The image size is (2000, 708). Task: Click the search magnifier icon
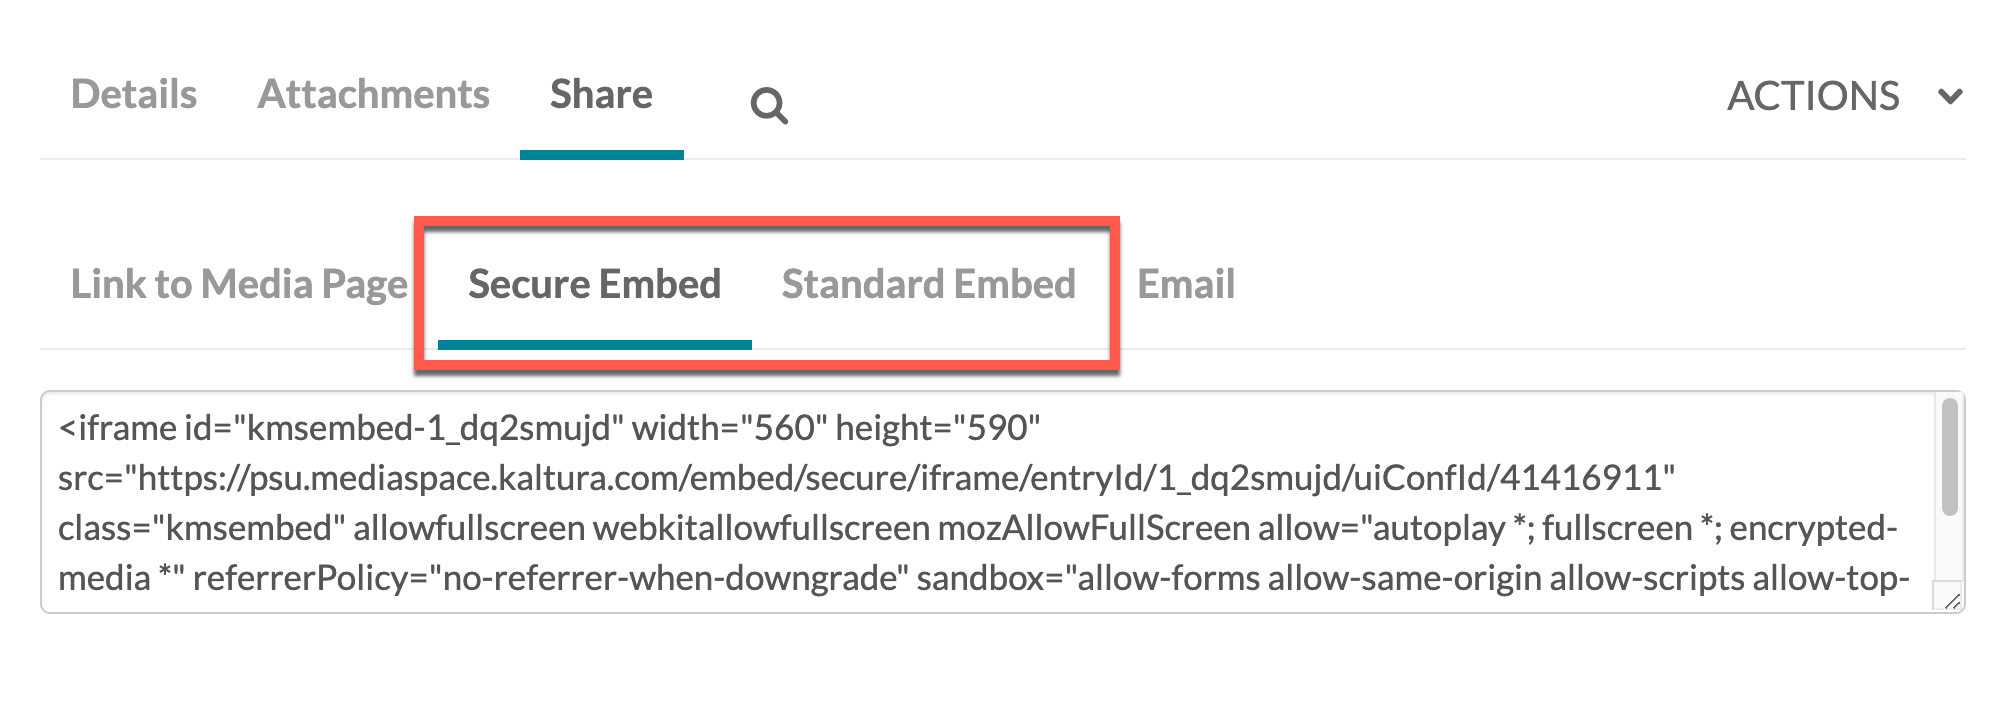click(x=769, y=105)
